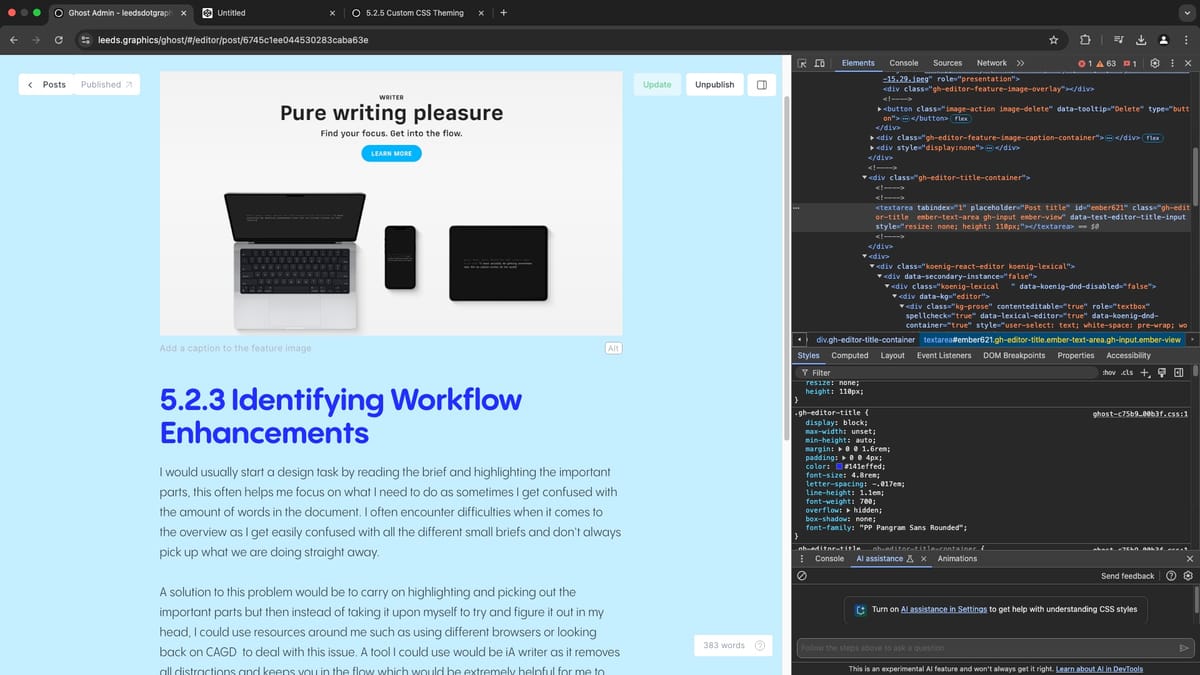The image size is (1200, 675).
Task: Click the Unpublish button
Action: point(714,84)
